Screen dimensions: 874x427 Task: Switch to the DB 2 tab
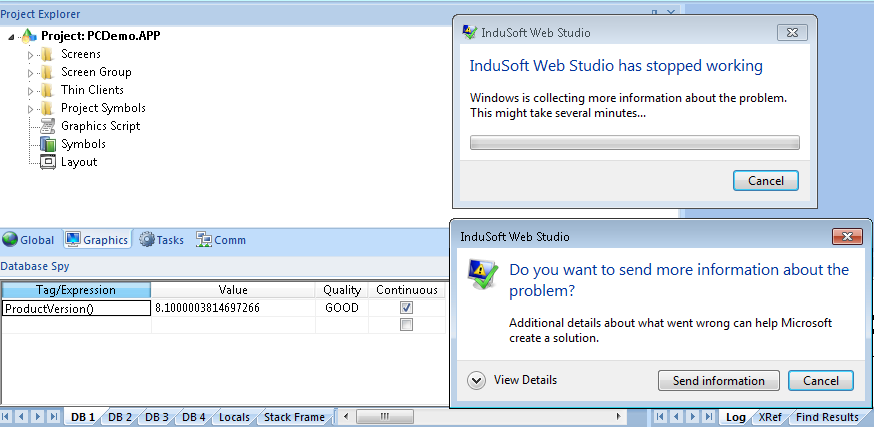click(x=120, y=417)
